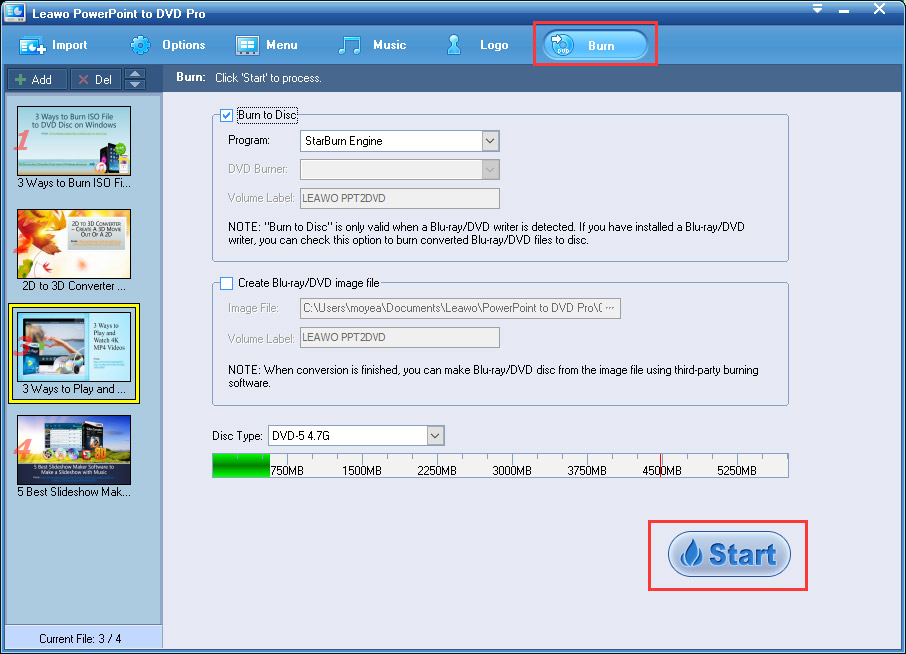
Task: Move selected file up in list
Action: tap(135, 74)
